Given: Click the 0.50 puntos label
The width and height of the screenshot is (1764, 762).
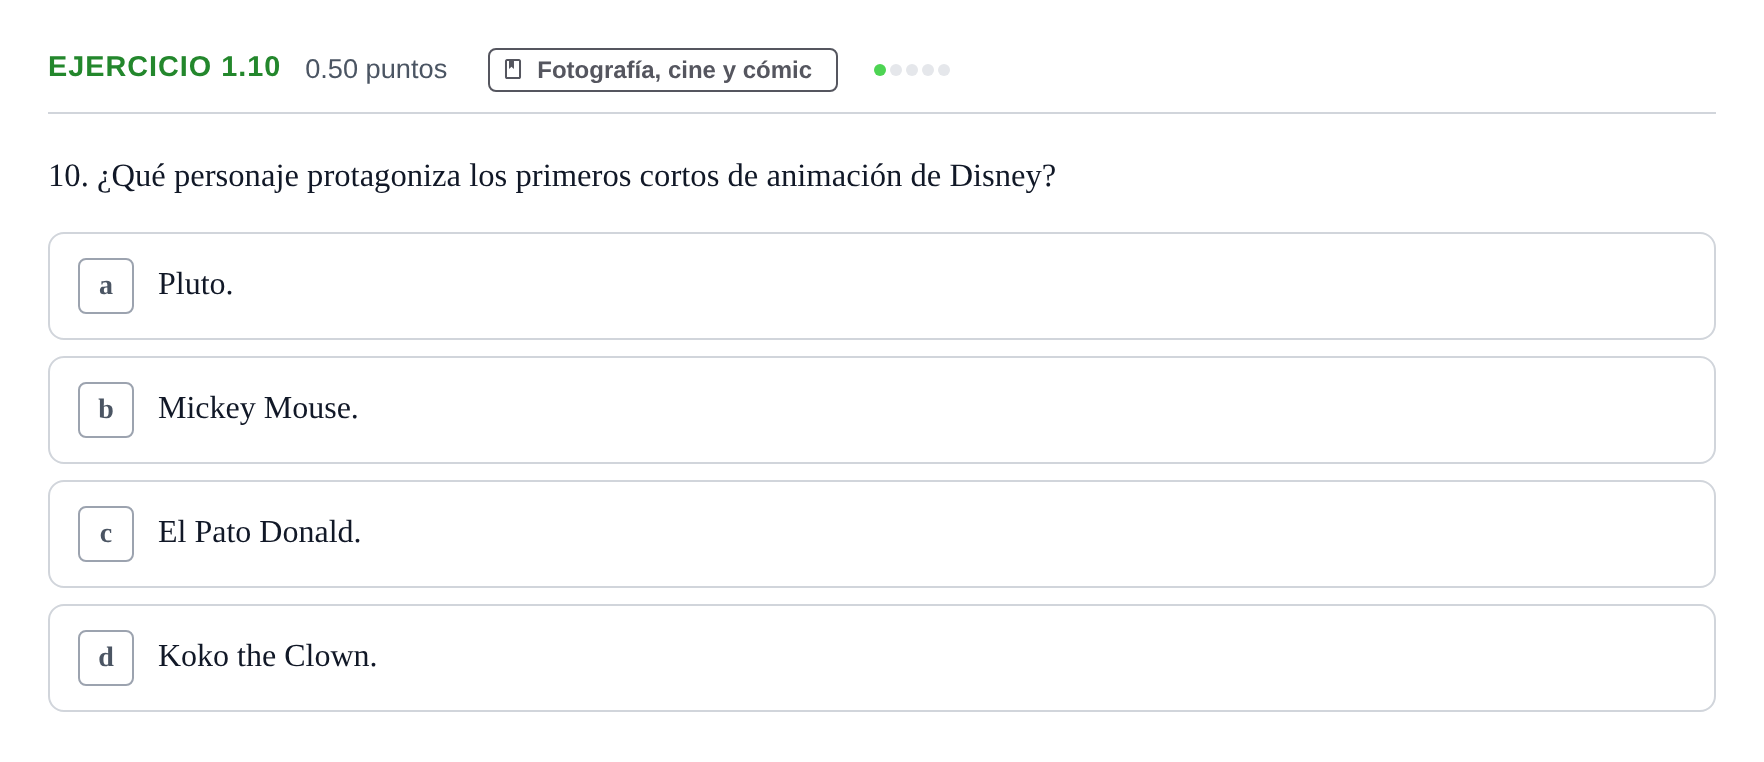Looking at the screenshot, I should coord(376,69).
